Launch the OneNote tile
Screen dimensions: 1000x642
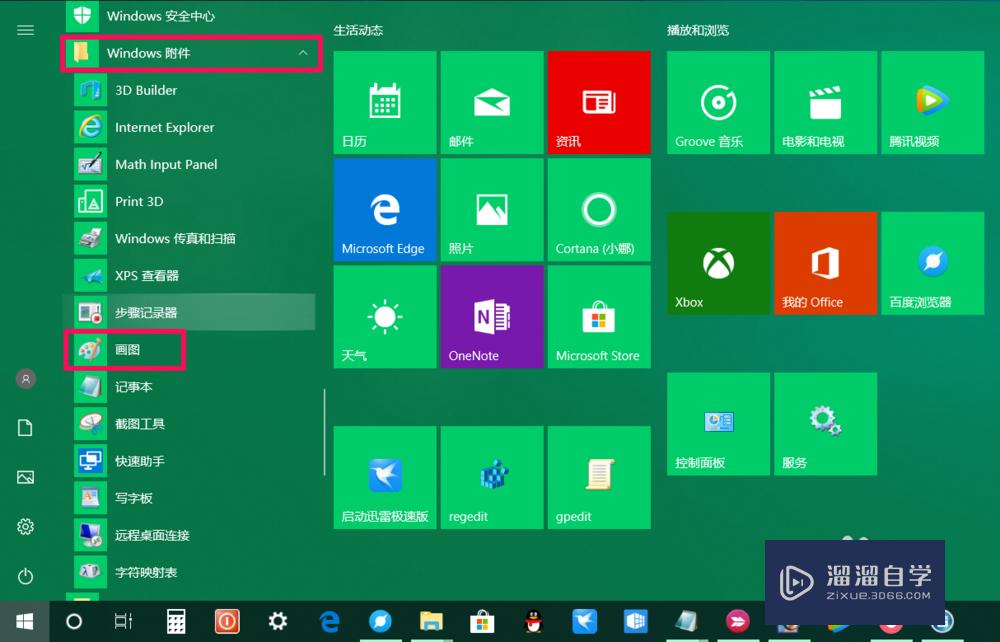492,317
